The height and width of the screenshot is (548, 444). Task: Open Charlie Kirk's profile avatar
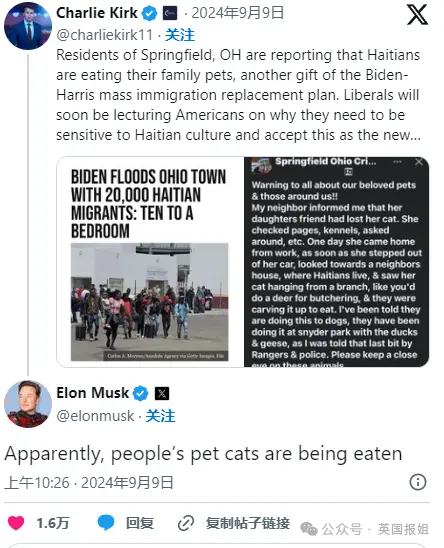(x=28, y=25)
